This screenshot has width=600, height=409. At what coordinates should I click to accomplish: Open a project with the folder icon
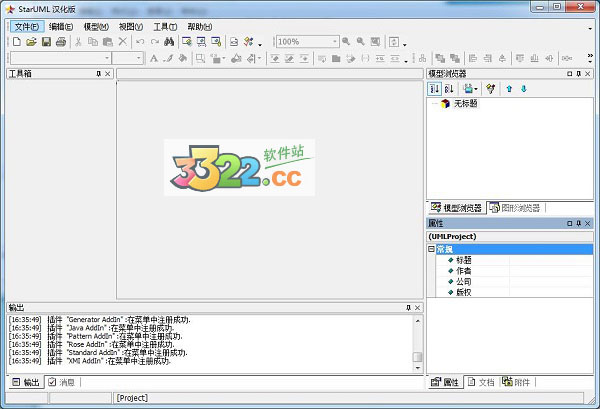pyautogui.click(x=31, y=42)
